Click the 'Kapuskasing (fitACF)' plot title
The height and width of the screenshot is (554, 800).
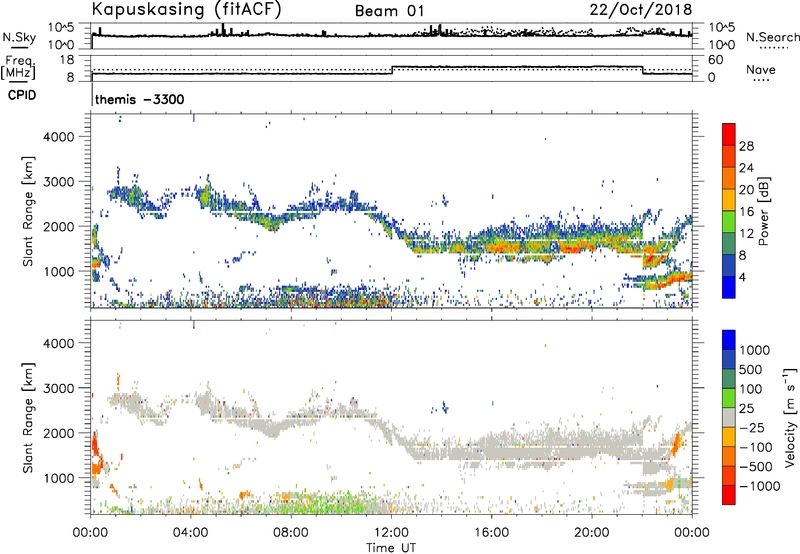[x=186, y=9]
